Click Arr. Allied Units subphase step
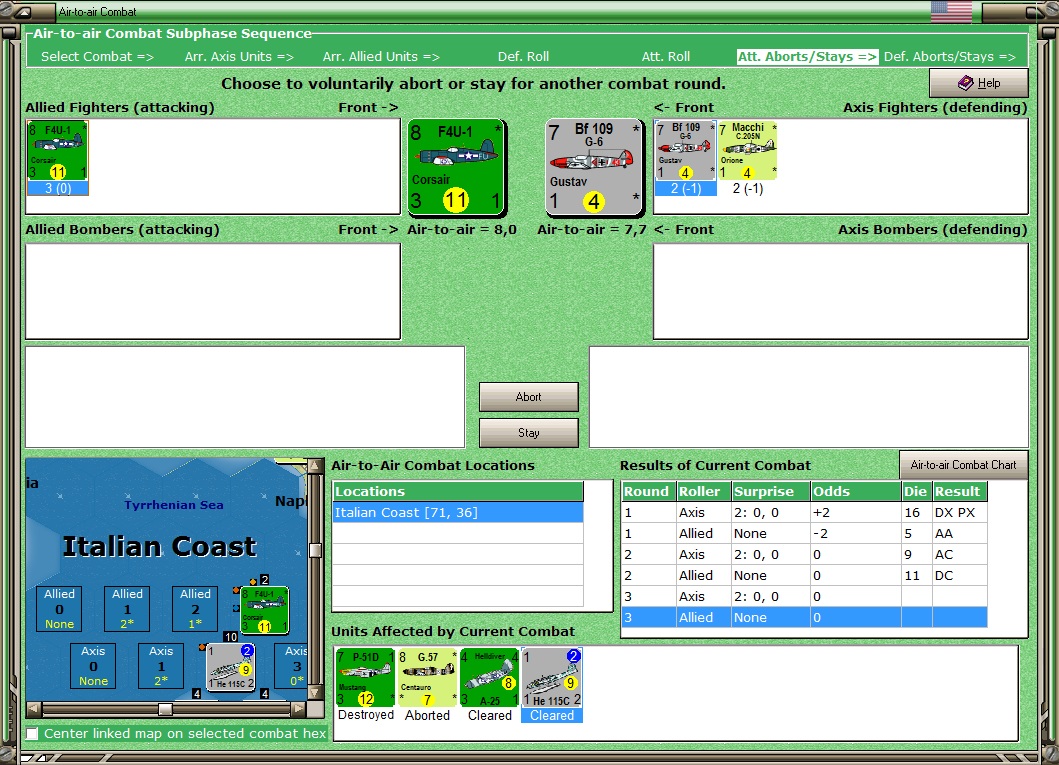Viewport: 1059px width, 765px height. 381,57
